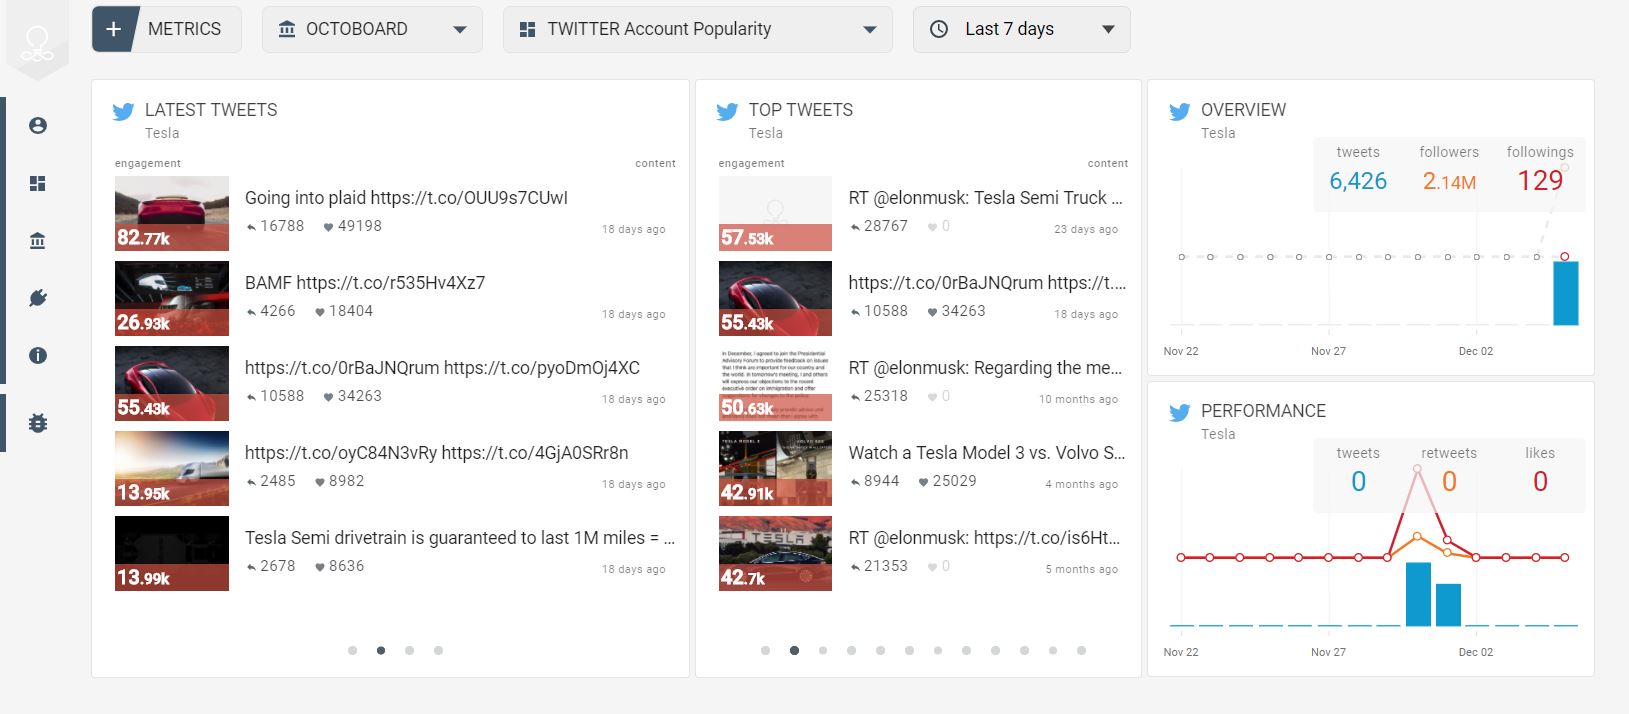Select active second pagination dot in LATEST TWEETS
The image size is (1629, 714).
coord(381,650)
